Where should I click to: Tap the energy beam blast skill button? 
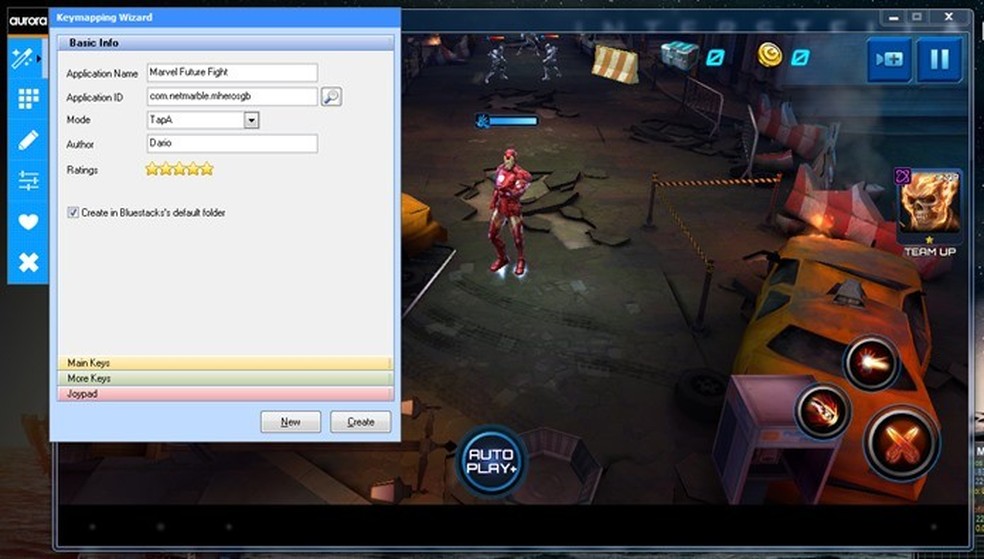pos(871,363)
